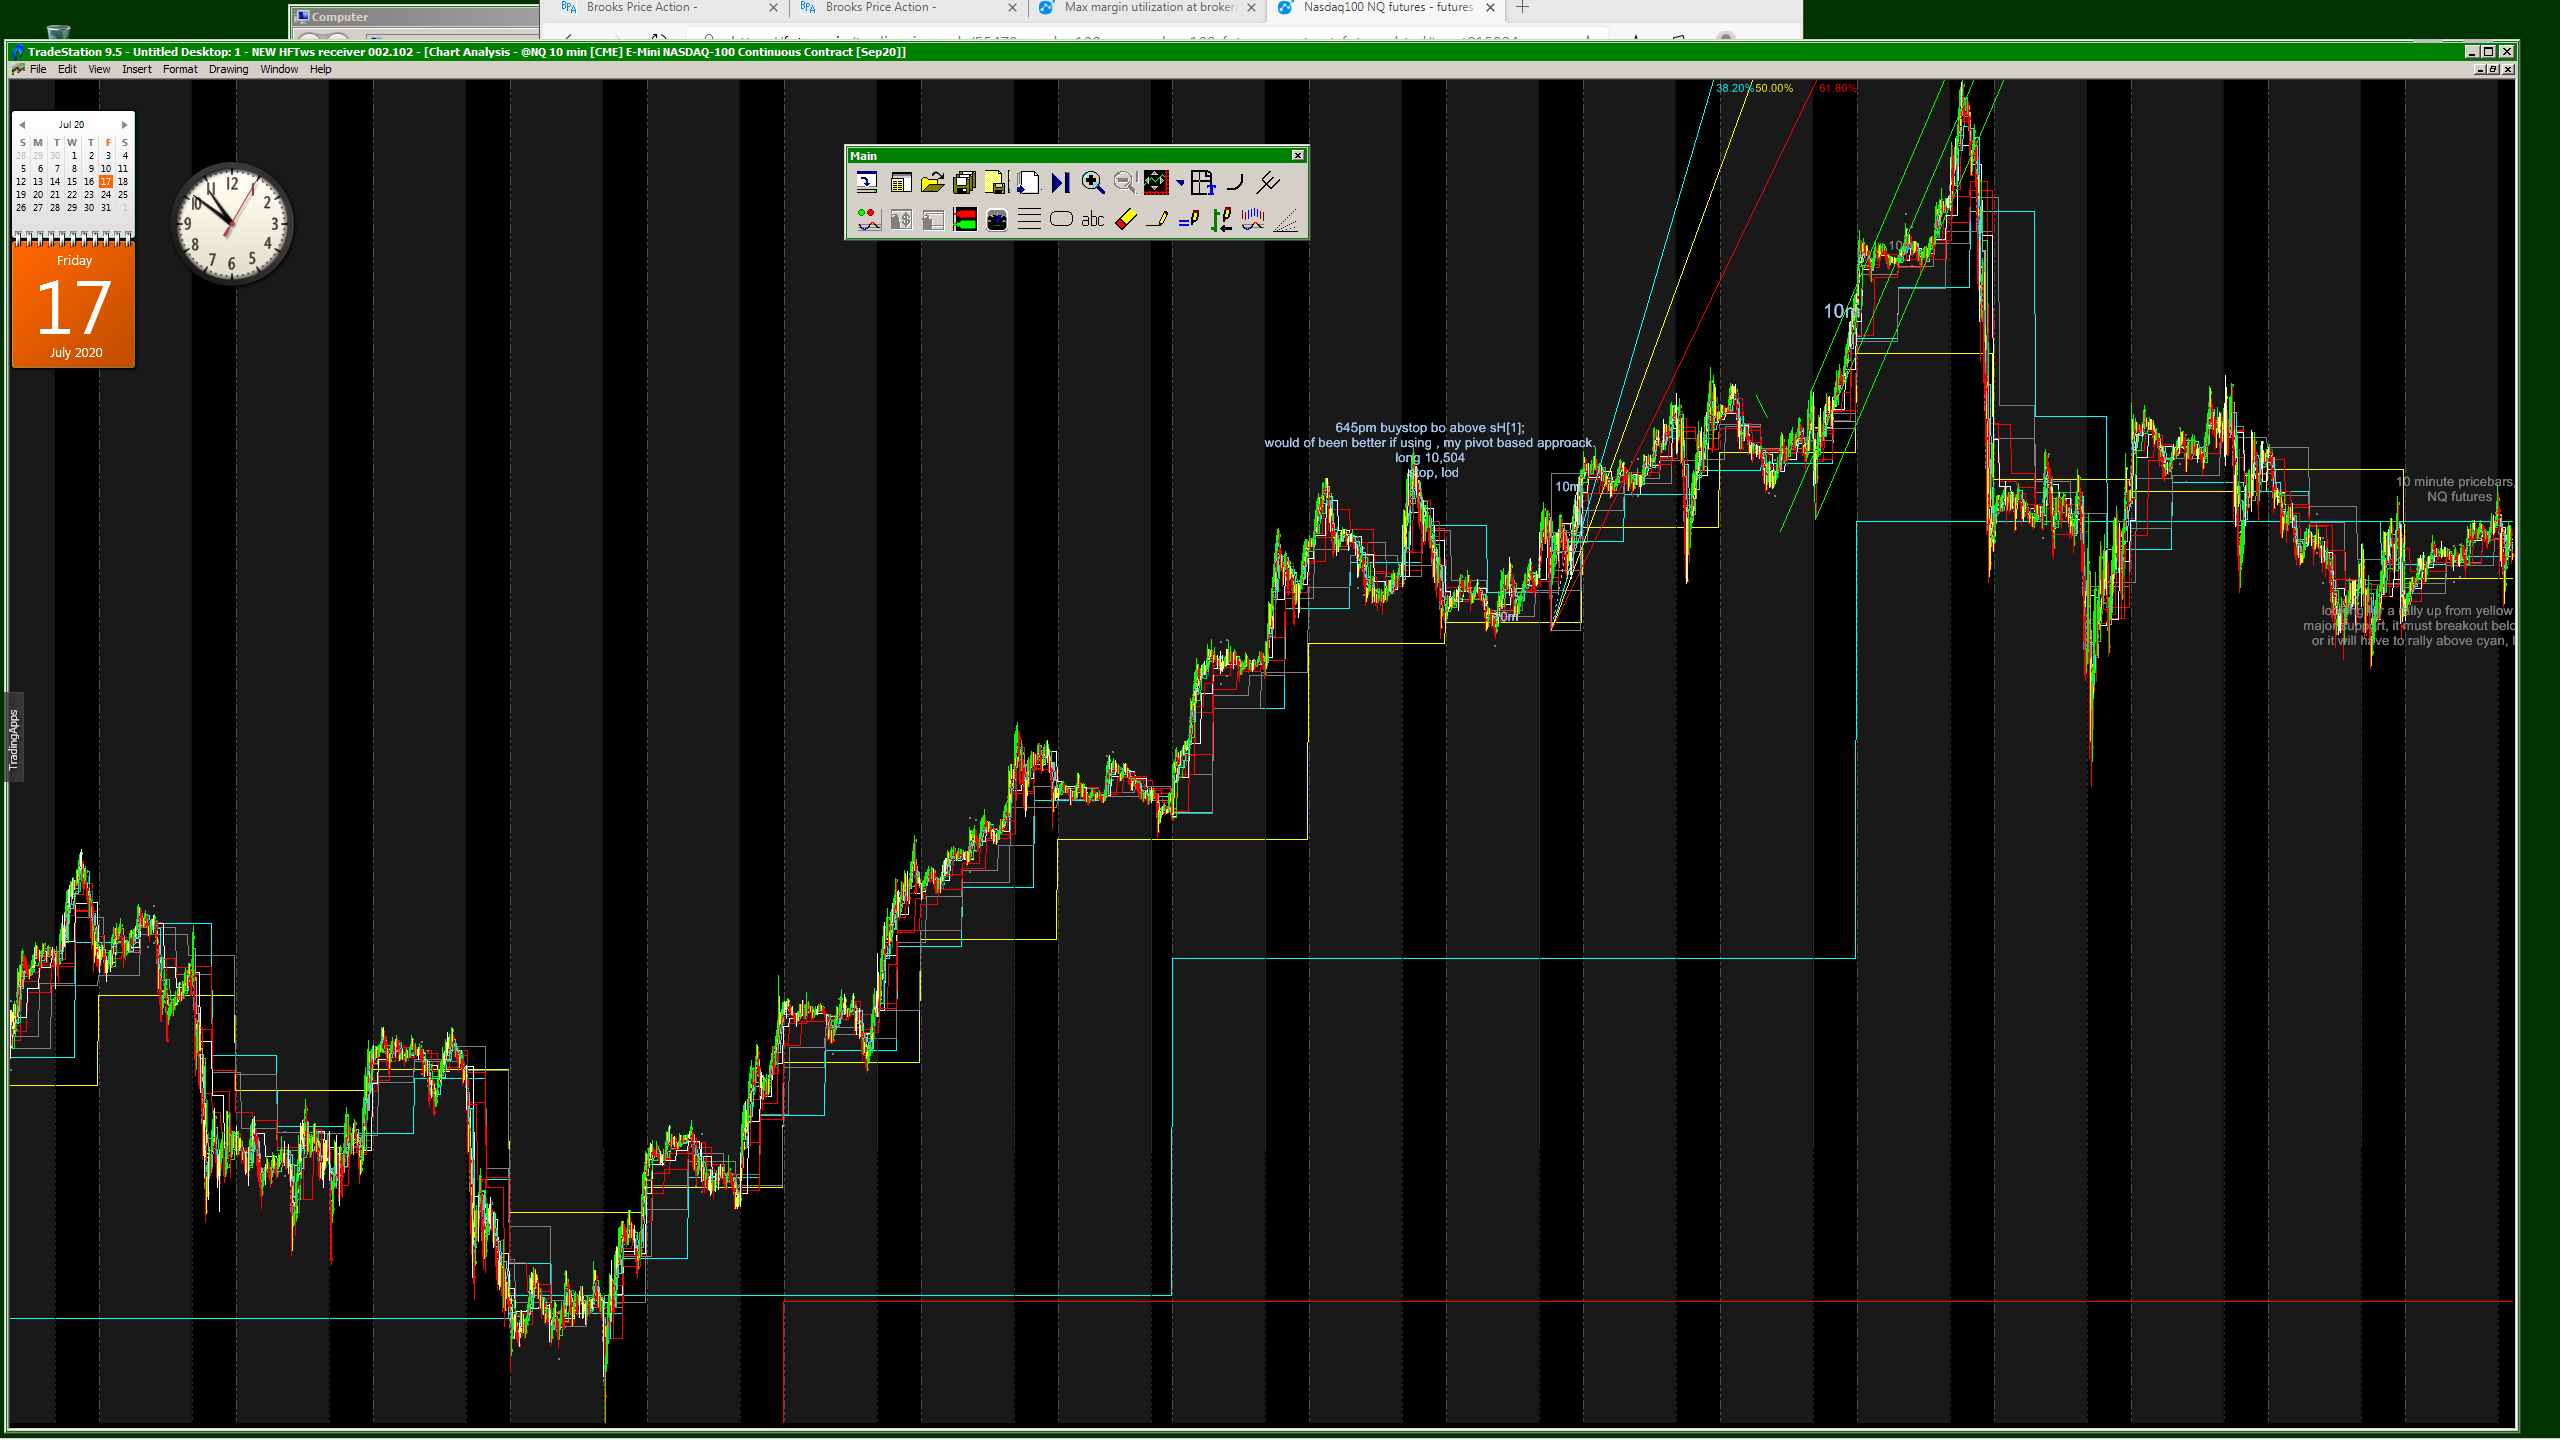Click the green bar with pen and arrow icon
Screen dimensions: 2560x1440
[x=1221, y=219]
